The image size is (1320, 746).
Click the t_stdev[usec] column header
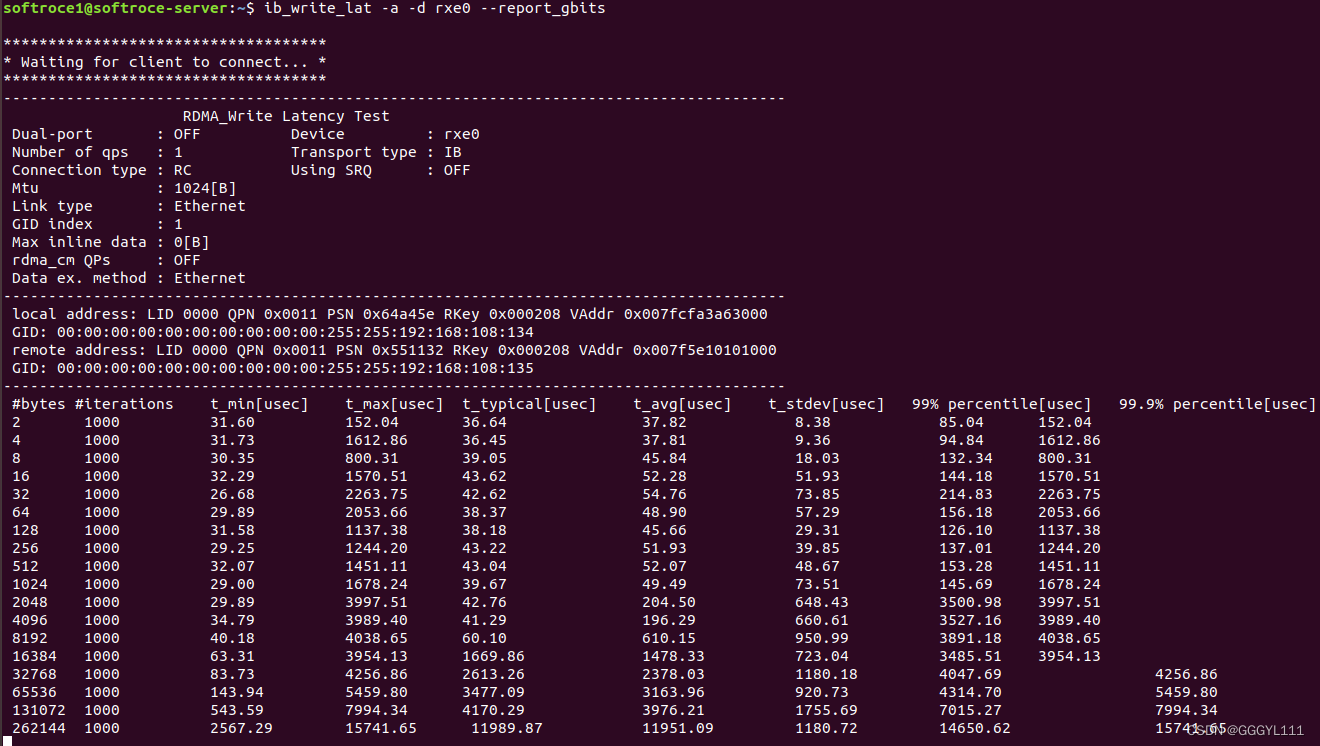tap(826, 404)
